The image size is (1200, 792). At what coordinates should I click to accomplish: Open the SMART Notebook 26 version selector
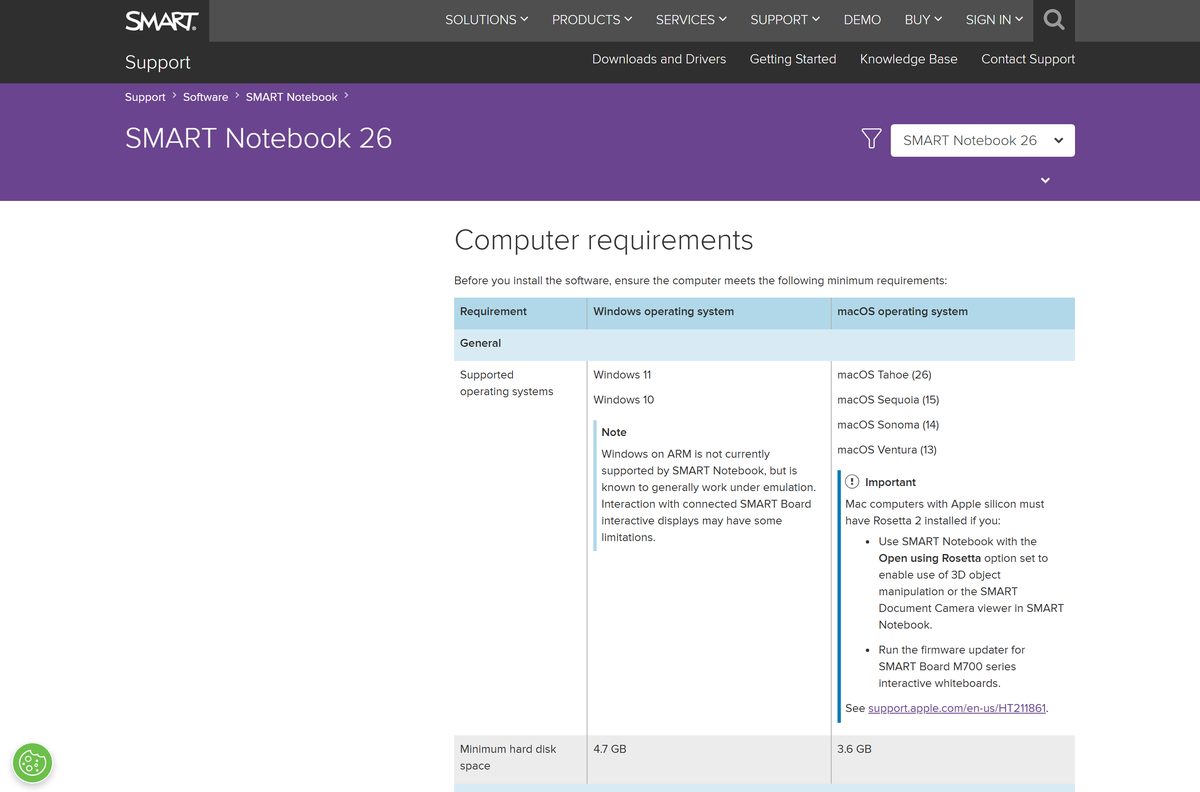click(982, 140)
